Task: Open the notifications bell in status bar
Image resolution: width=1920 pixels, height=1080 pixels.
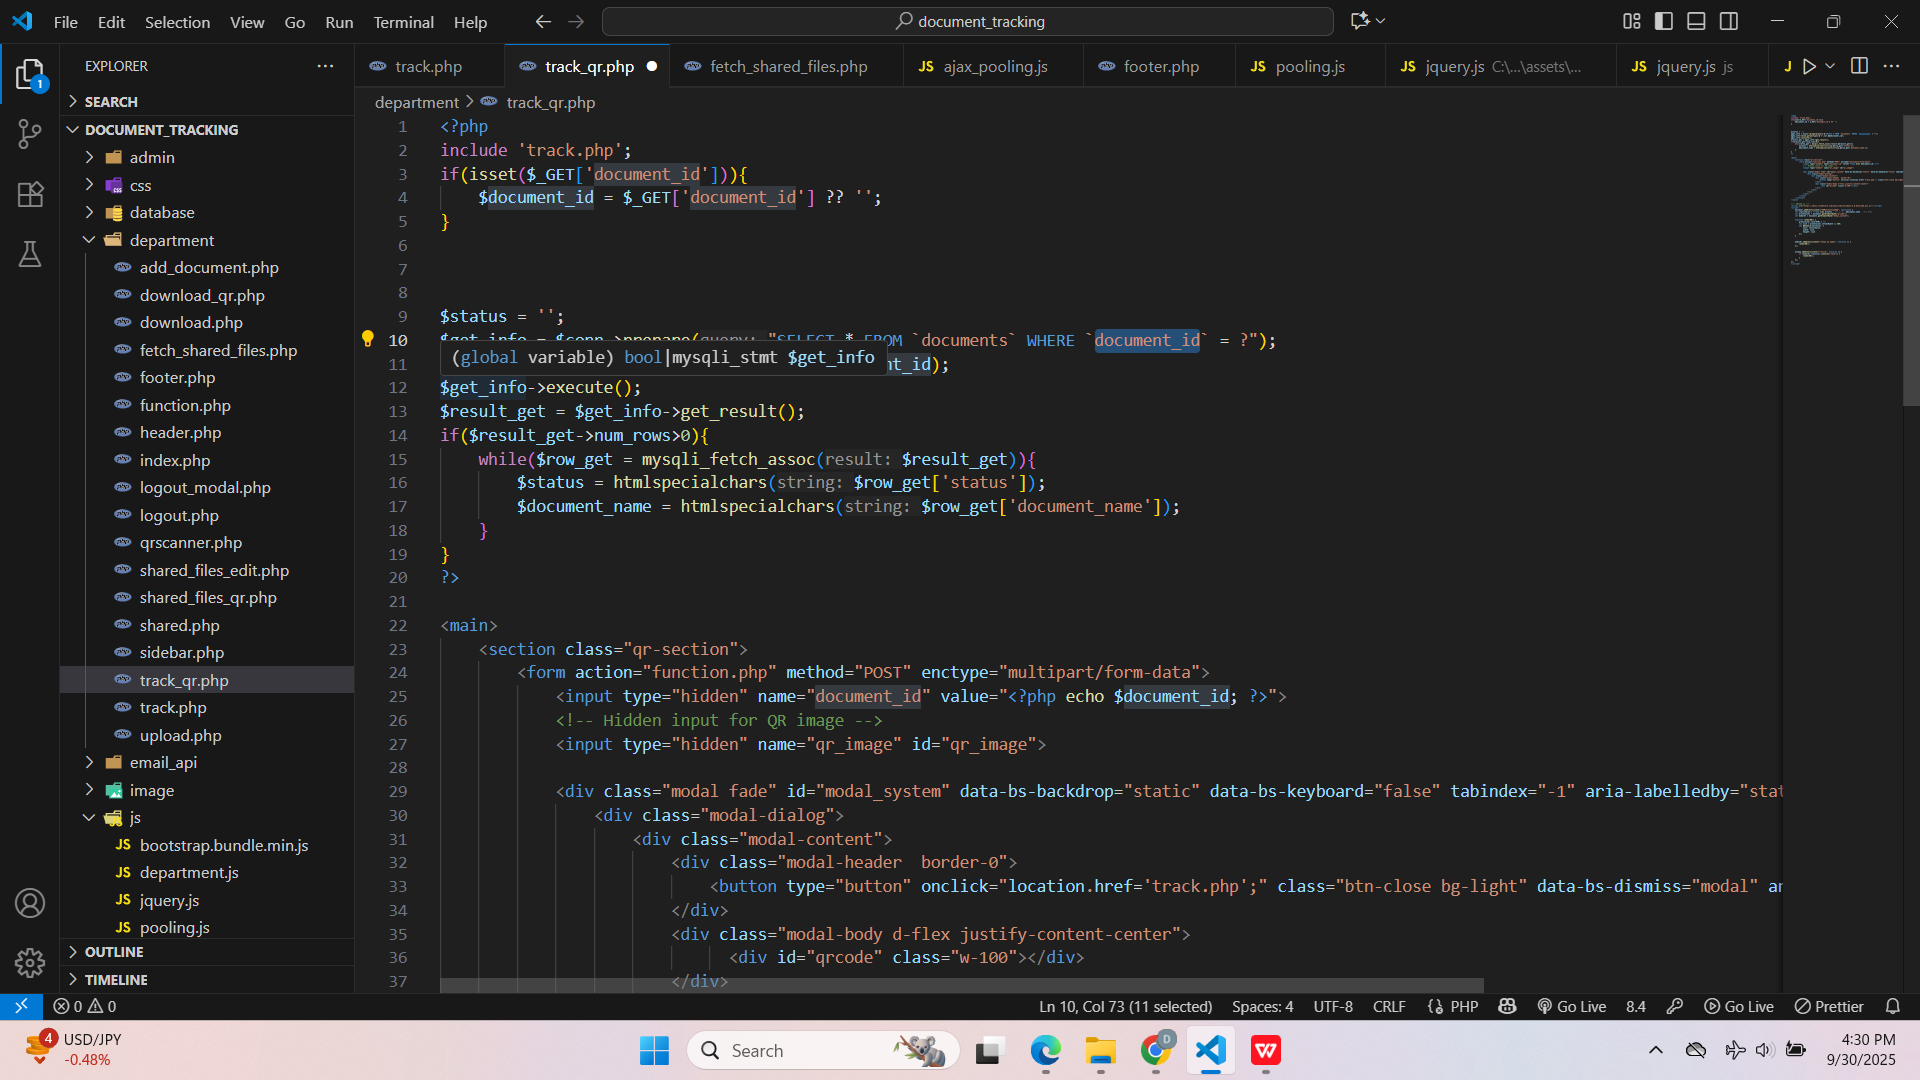Action: [1892, 1006]
